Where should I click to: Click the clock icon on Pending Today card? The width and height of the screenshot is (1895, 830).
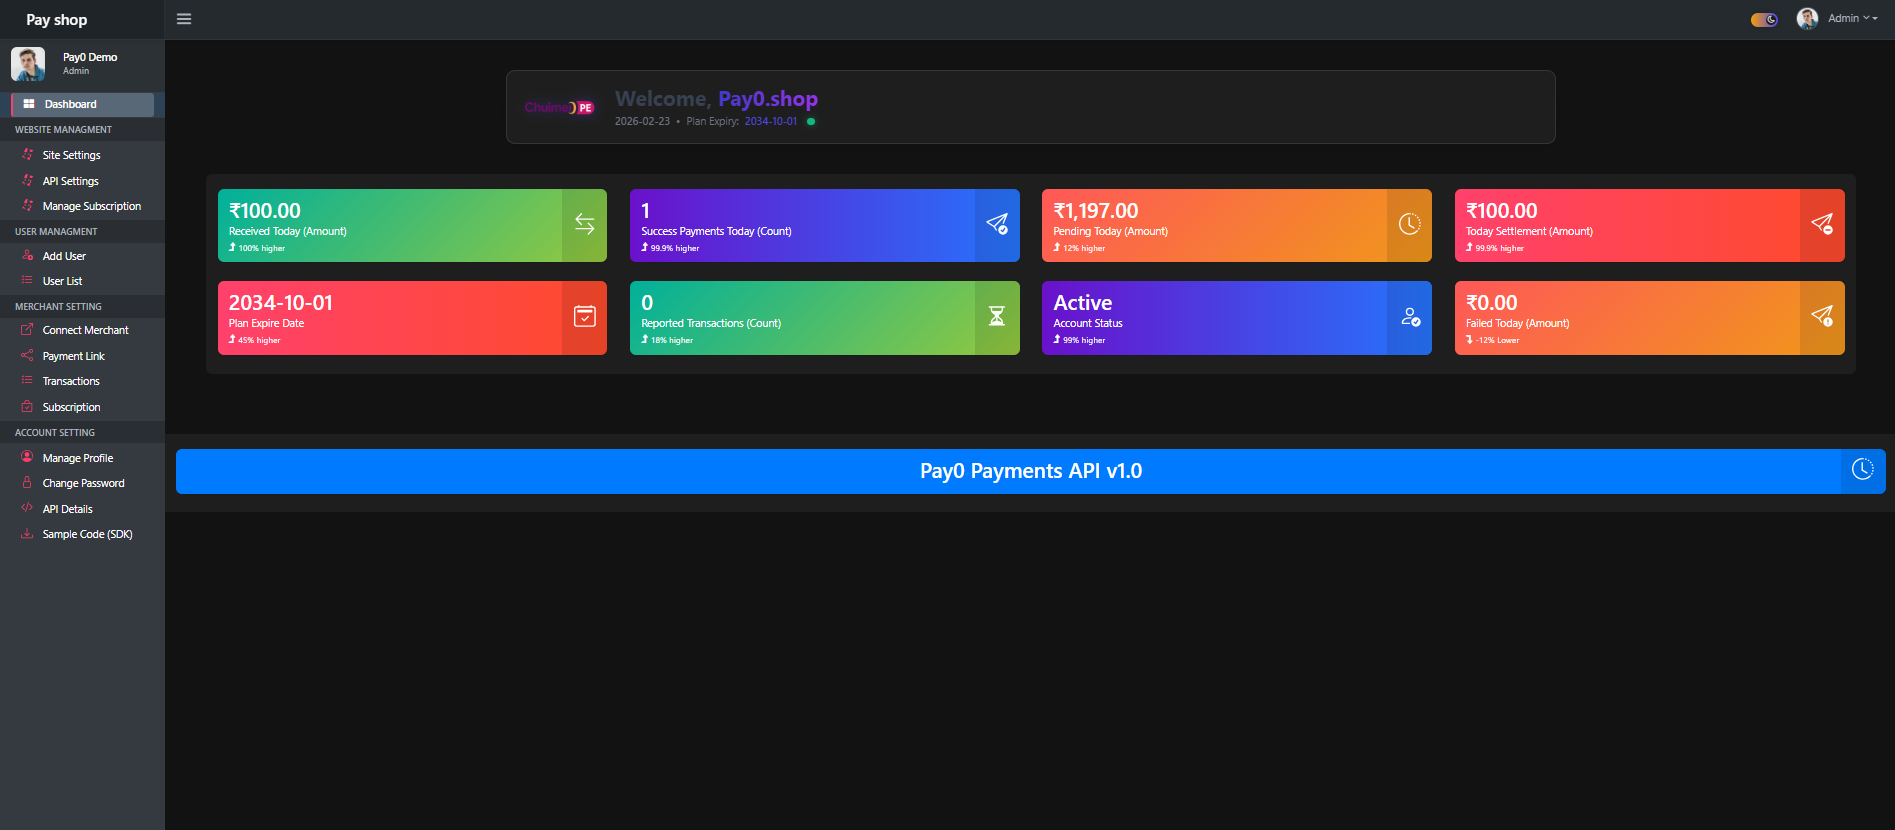click(x=1409, y=225)
